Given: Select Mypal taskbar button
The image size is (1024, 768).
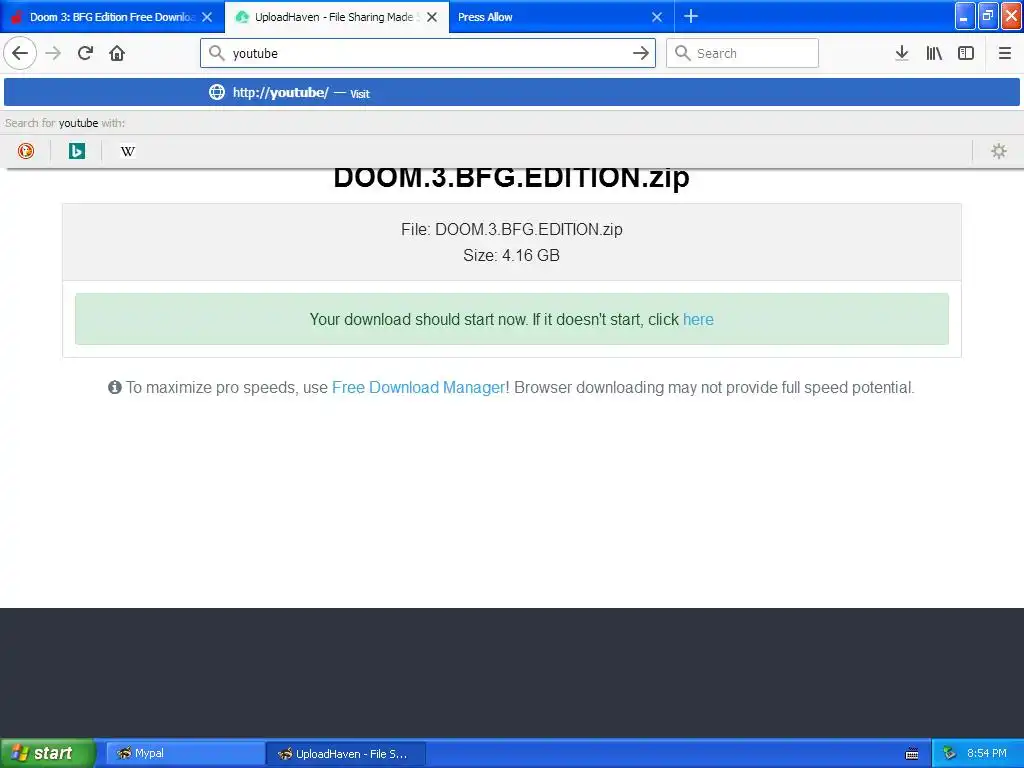Looking at the screenshot, I should click(184, 753).
